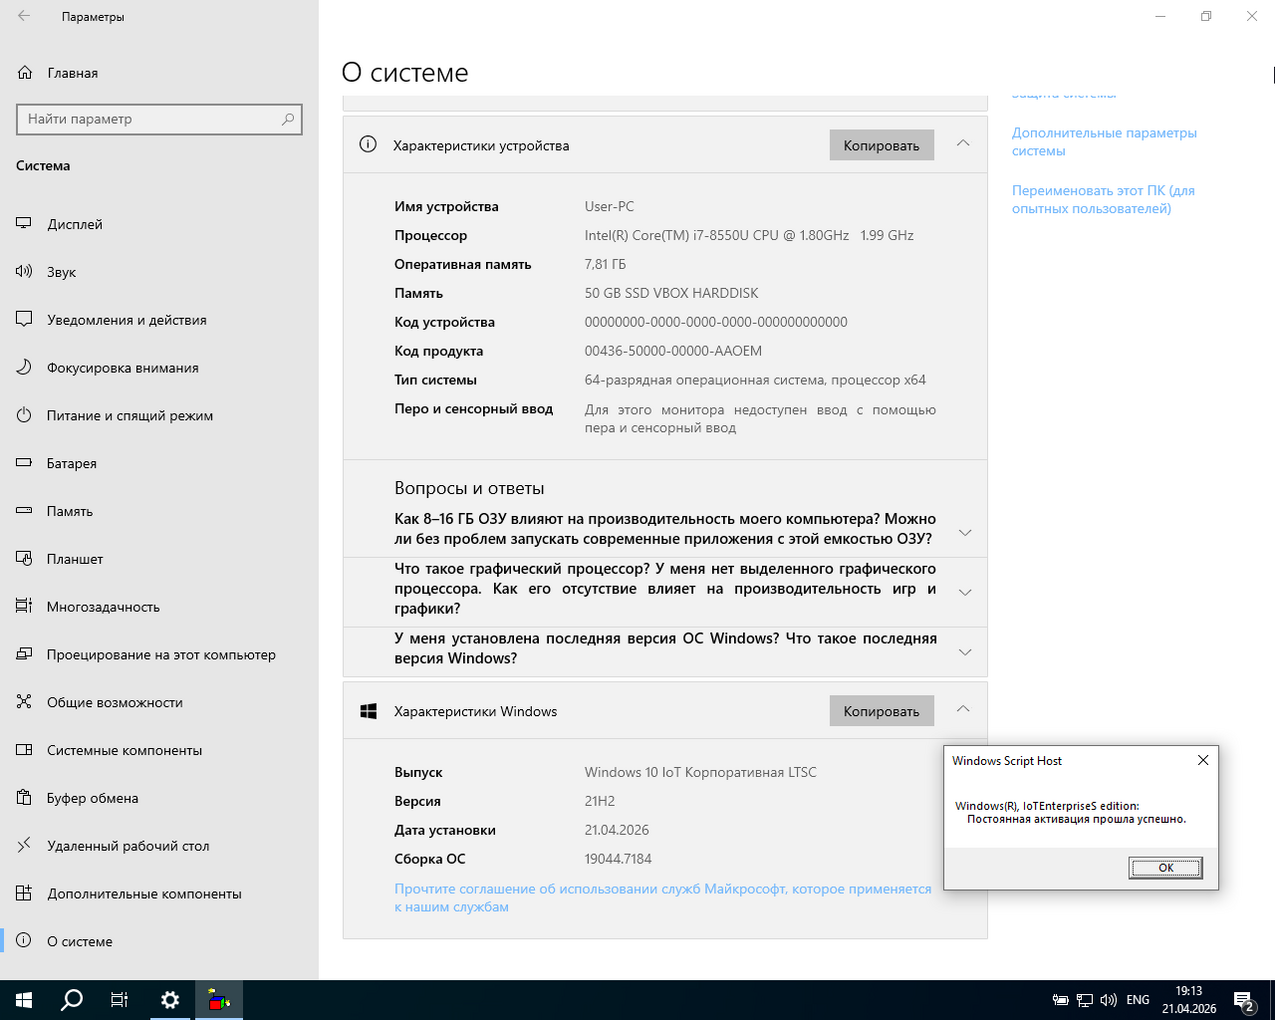The height and width of the screenshot is (1020, 1275).
Task: Click version value 21H2
Action: 600,801
